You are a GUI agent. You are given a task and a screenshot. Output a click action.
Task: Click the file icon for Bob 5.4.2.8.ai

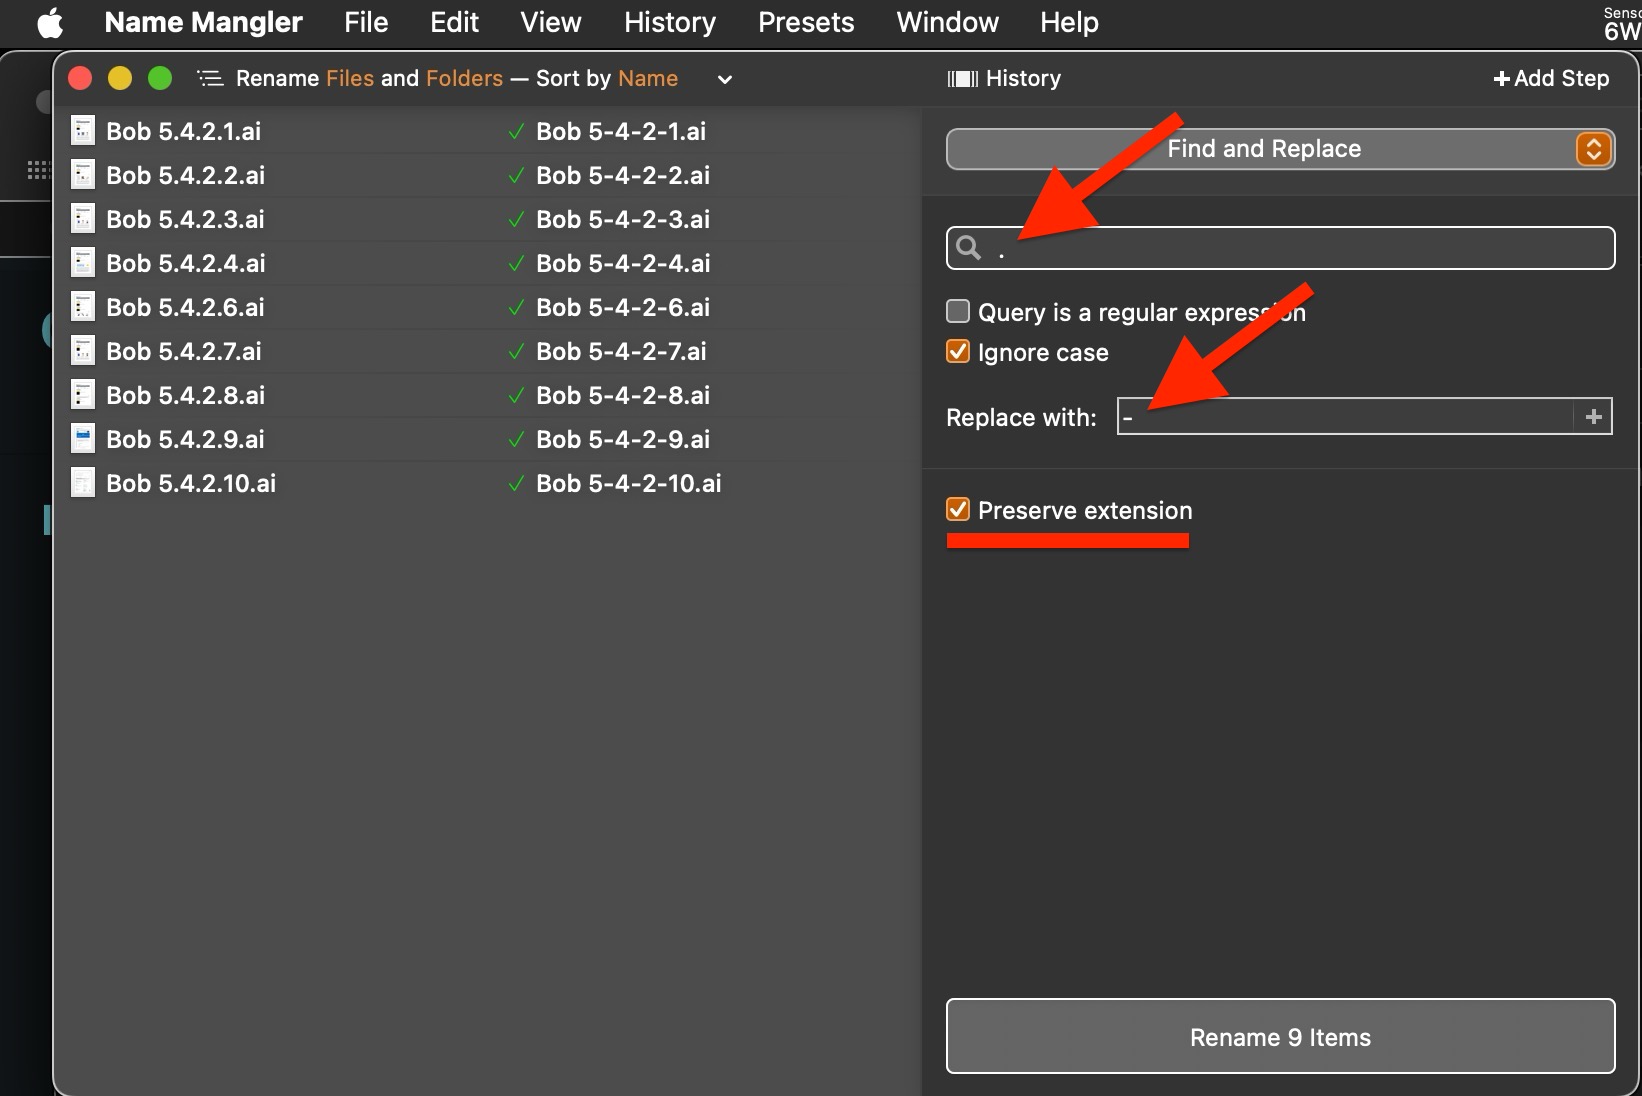coord(83,395)
